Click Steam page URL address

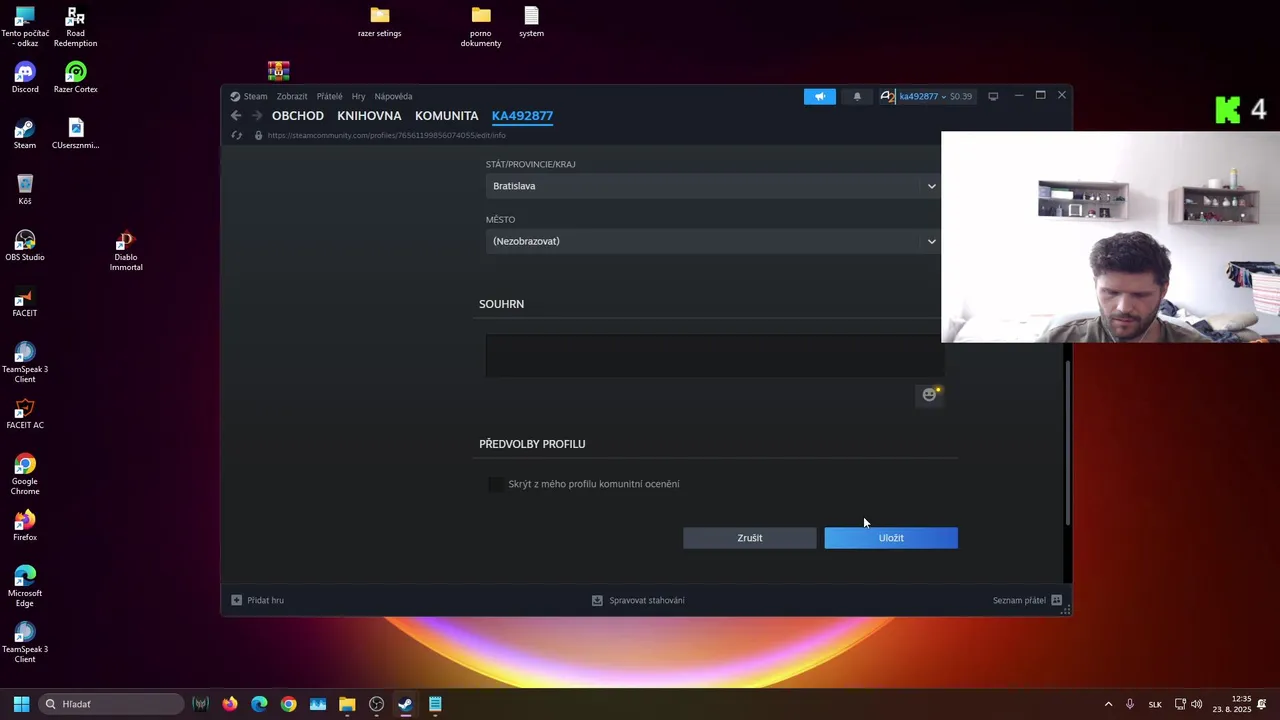pos(387,135)
